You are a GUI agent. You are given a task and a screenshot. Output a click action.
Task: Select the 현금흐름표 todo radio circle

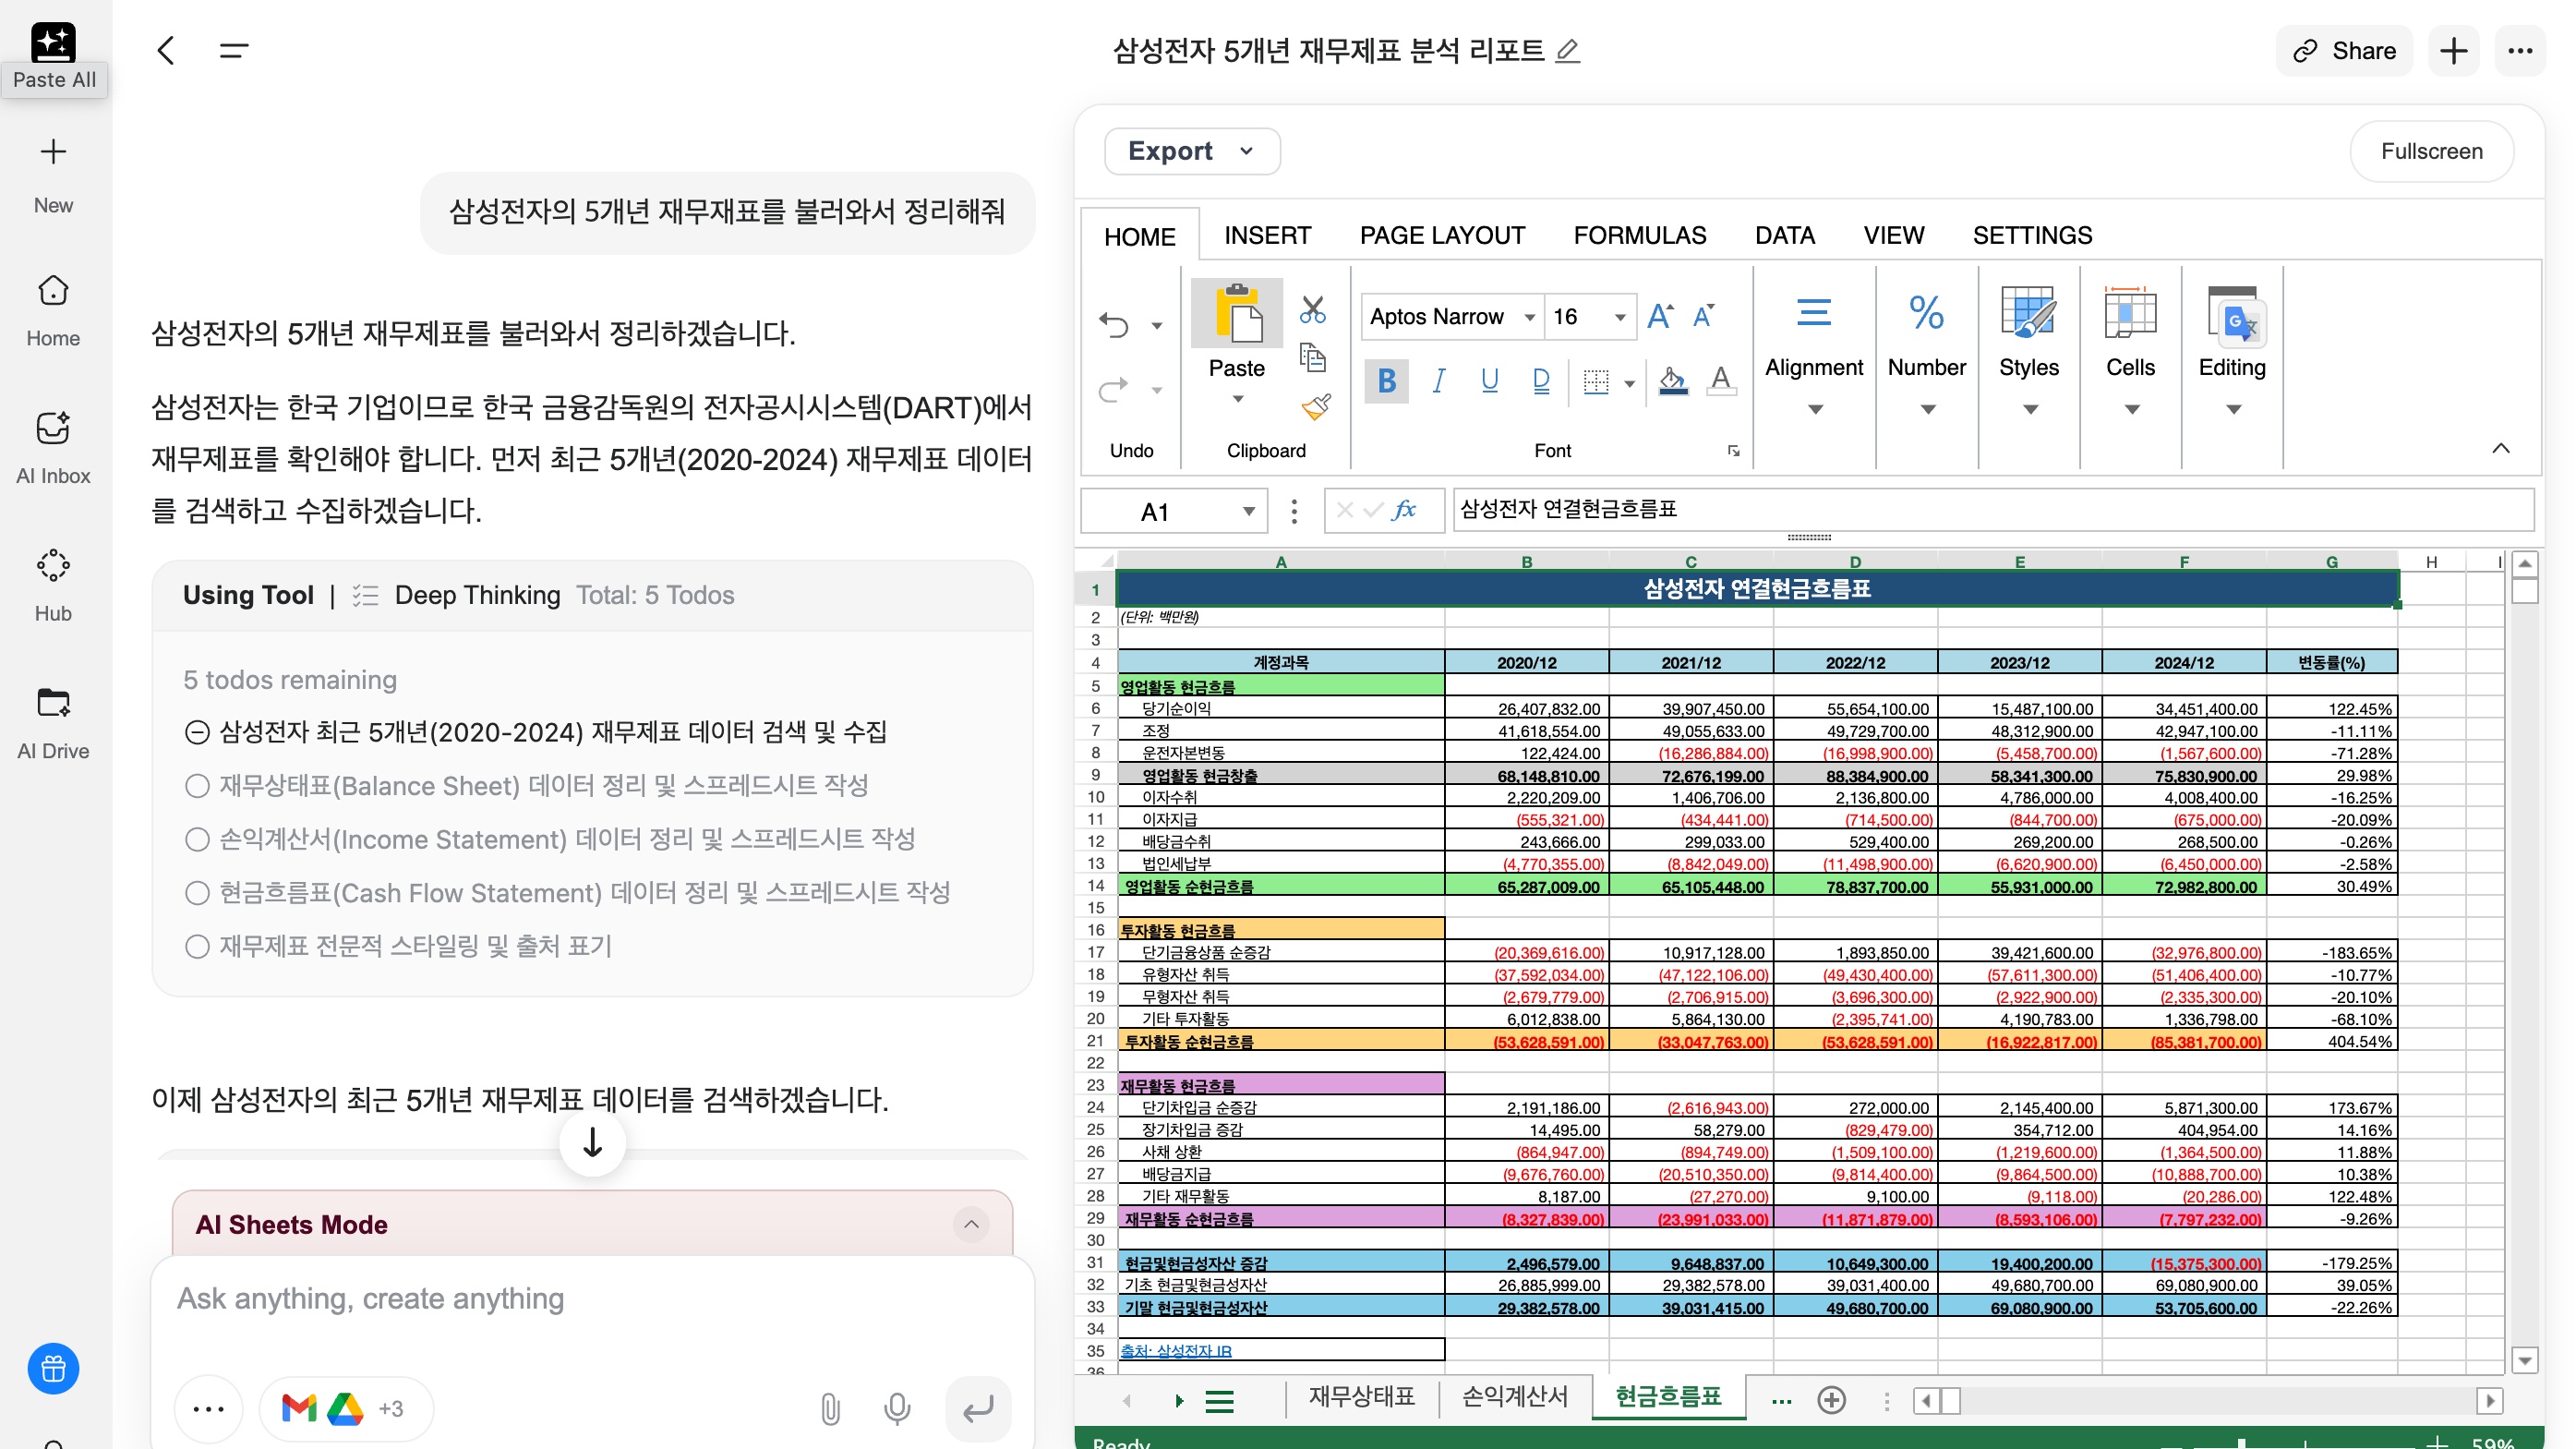(197, 893)
